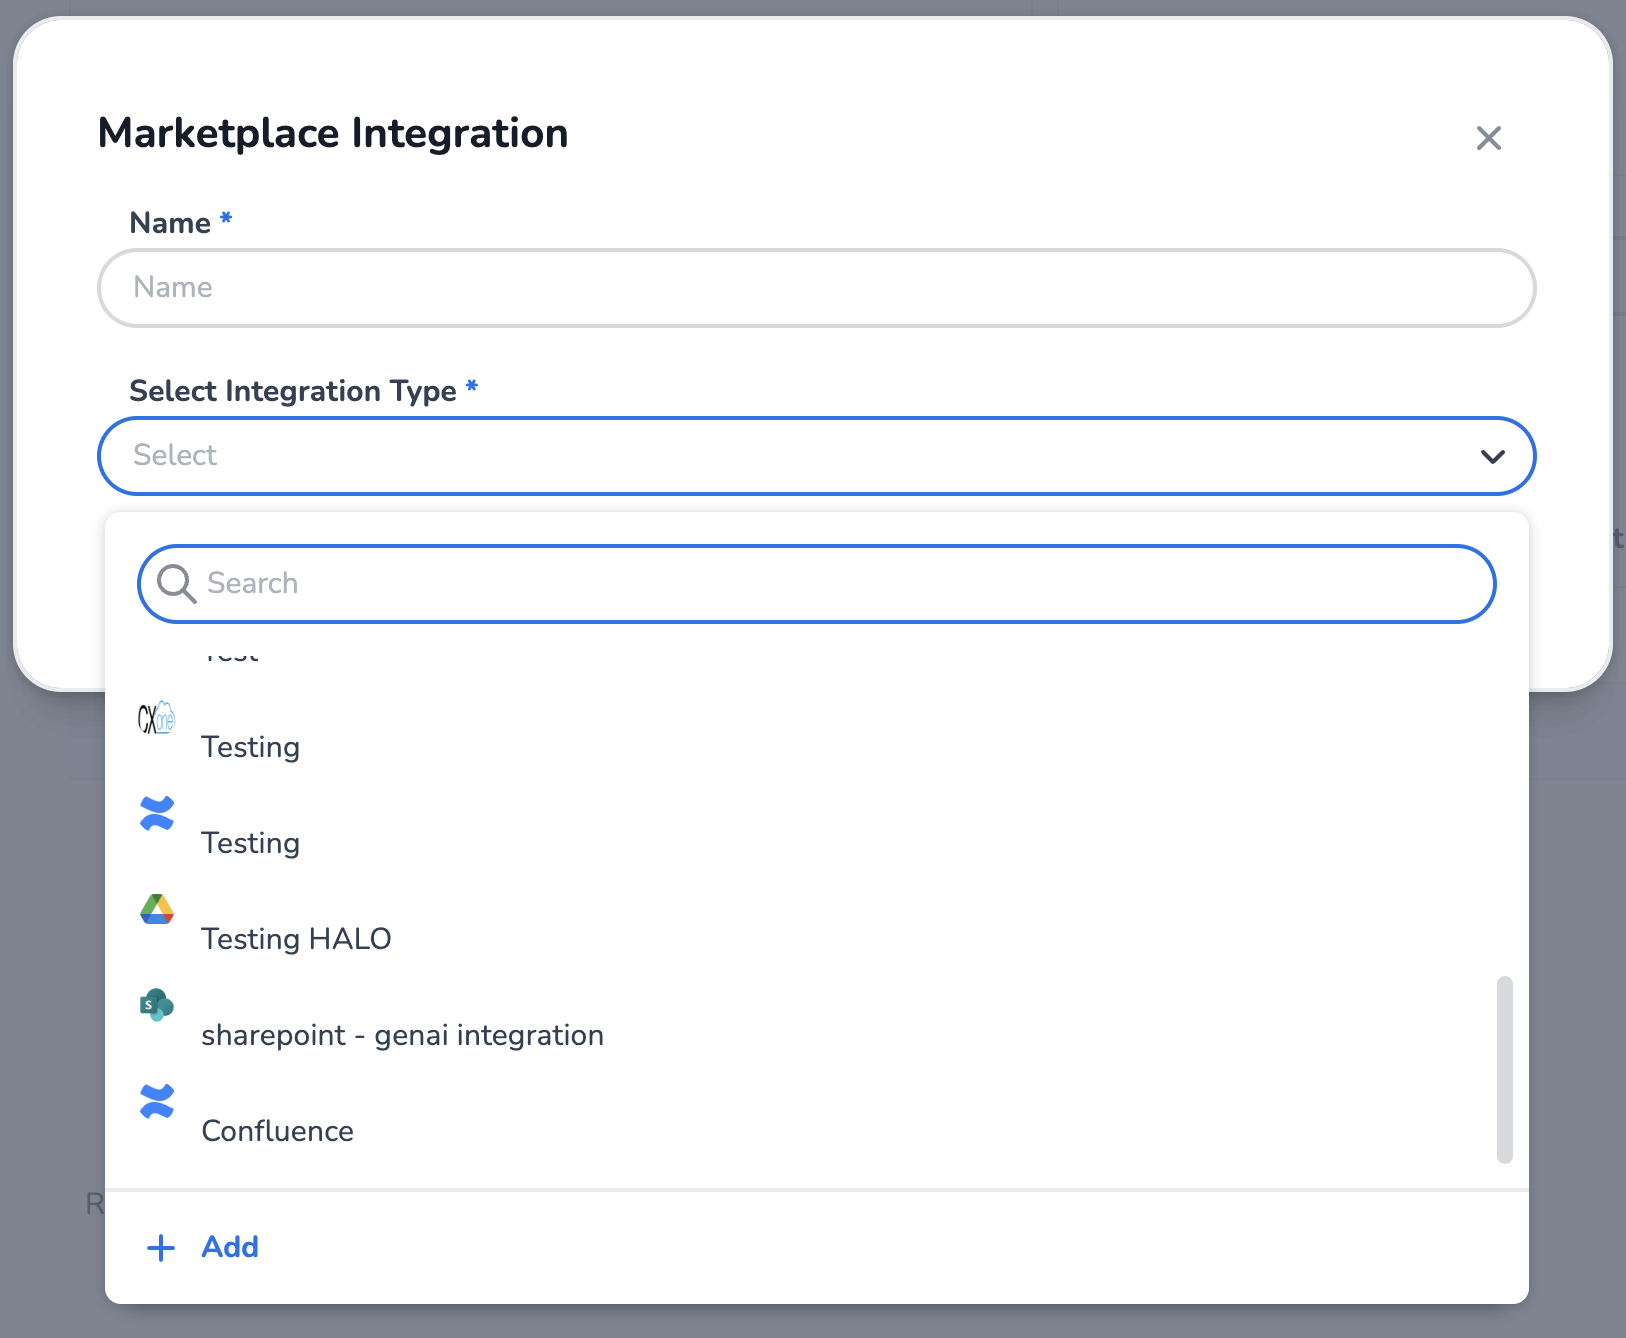The width and height of the screenshot is (1626, 1338).
Task: Click the dropdown list scrollbar thumb
Action: [x=1504, y=1070]
